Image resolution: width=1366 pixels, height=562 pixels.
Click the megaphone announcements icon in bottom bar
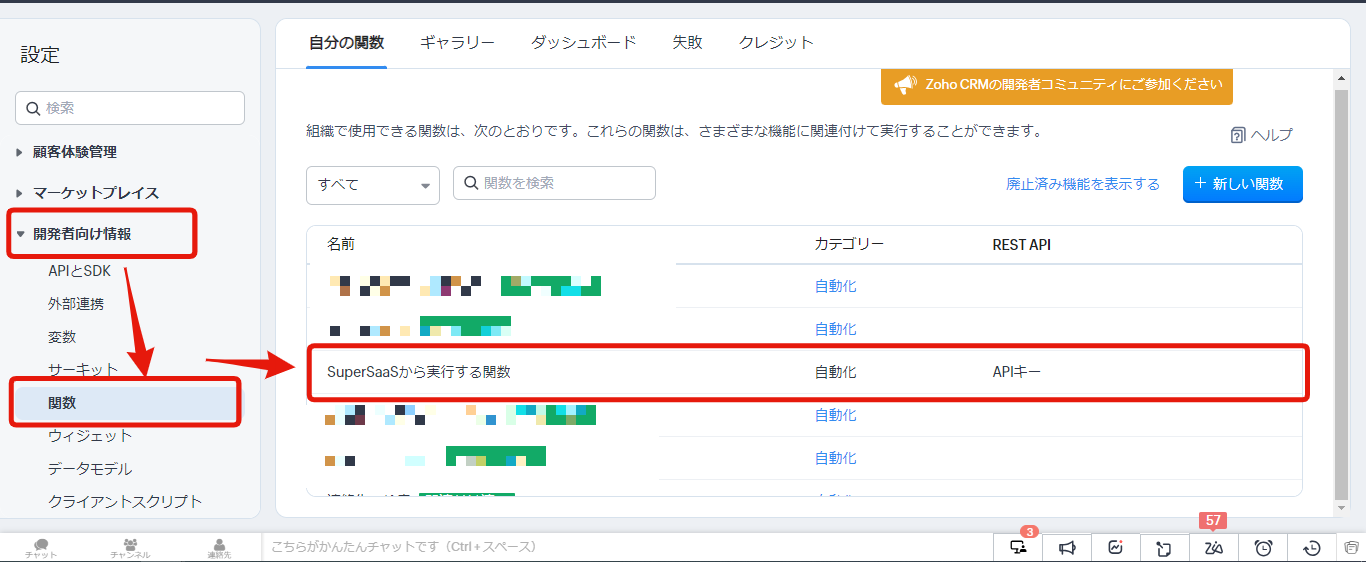(1068, 547)
